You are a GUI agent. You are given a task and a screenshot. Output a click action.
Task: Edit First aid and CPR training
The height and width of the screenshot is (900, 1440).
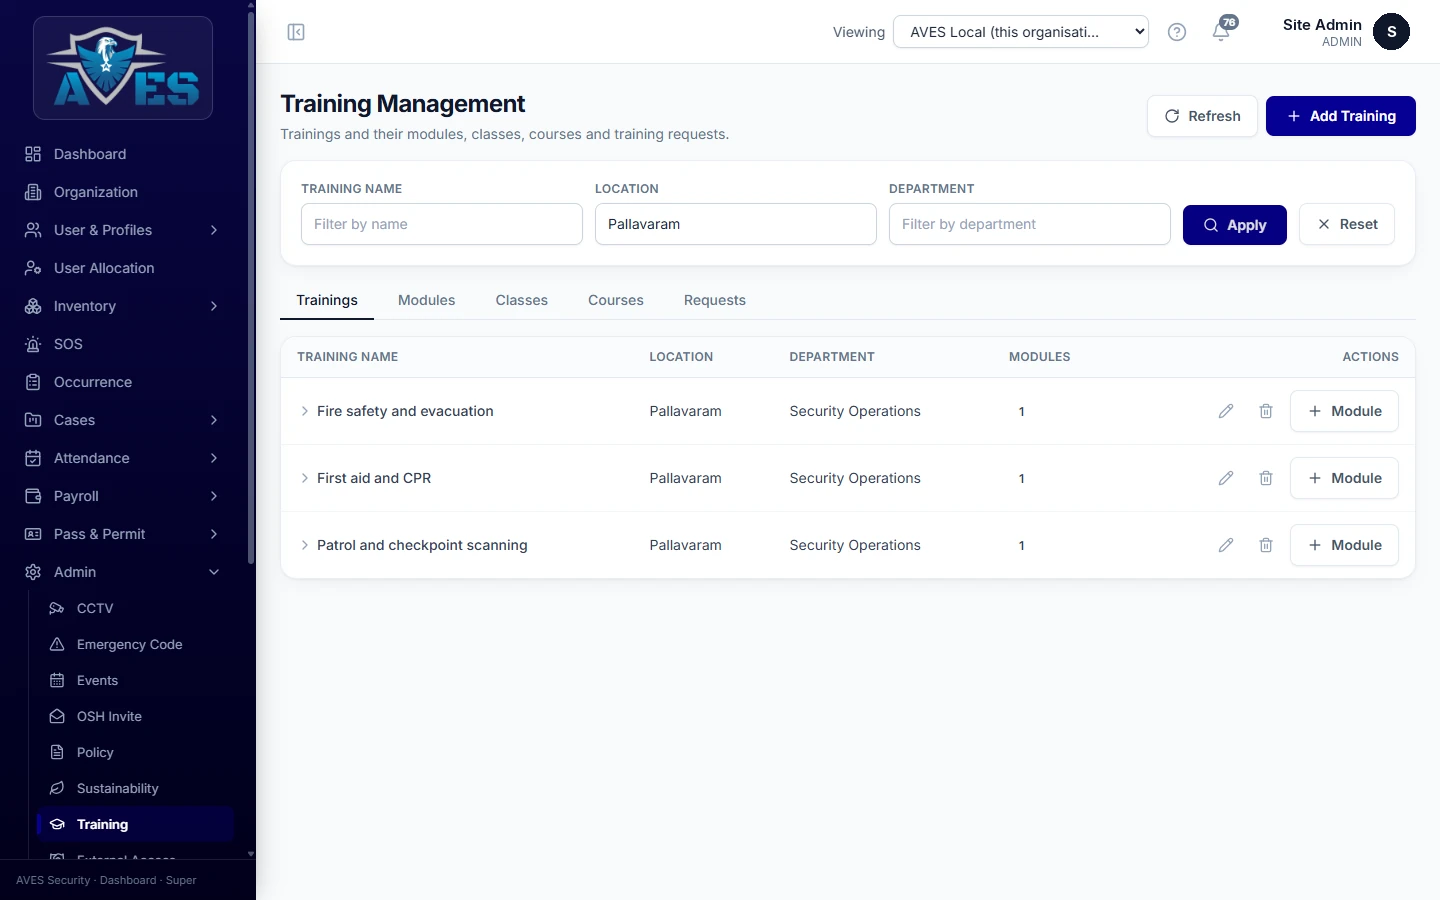[x=1226, y=478]
